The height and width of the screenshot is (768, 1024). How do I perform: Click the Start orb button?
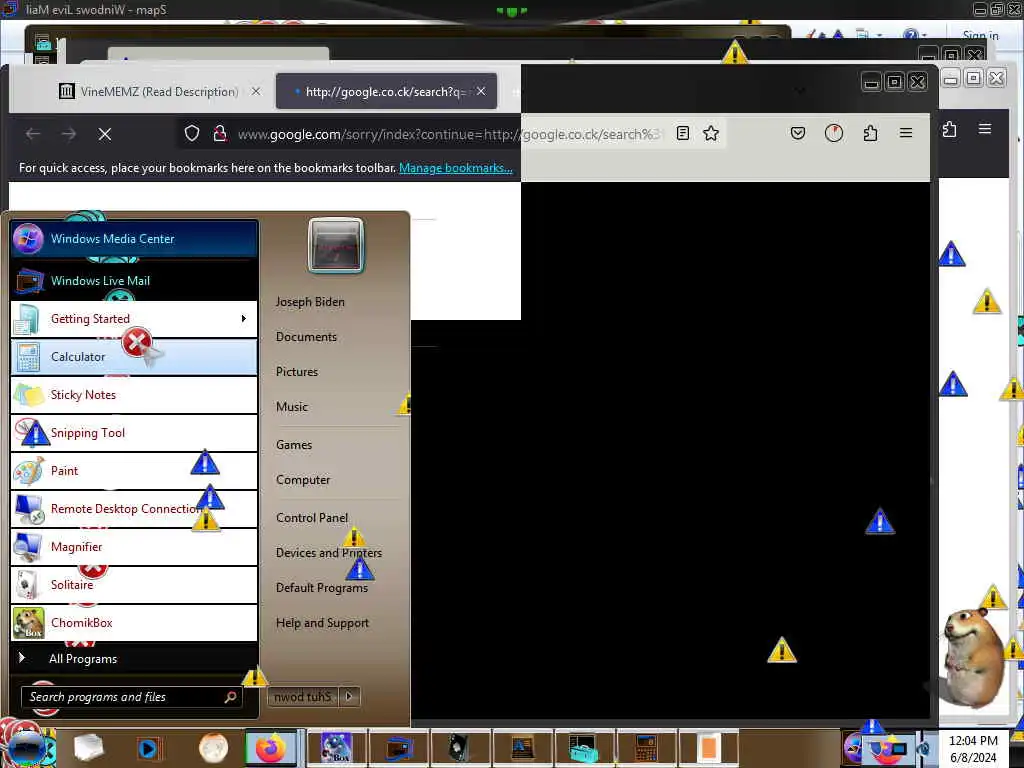pyautogui.click(x=26, y=748)
